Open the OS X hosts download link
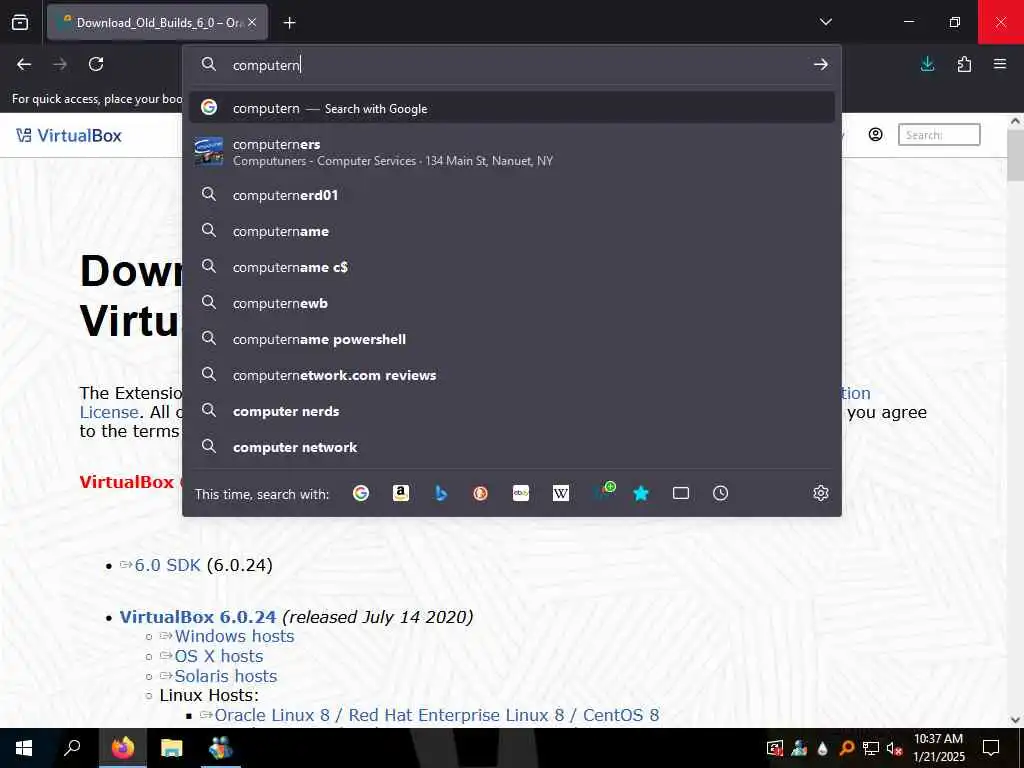 coord(219,656)
